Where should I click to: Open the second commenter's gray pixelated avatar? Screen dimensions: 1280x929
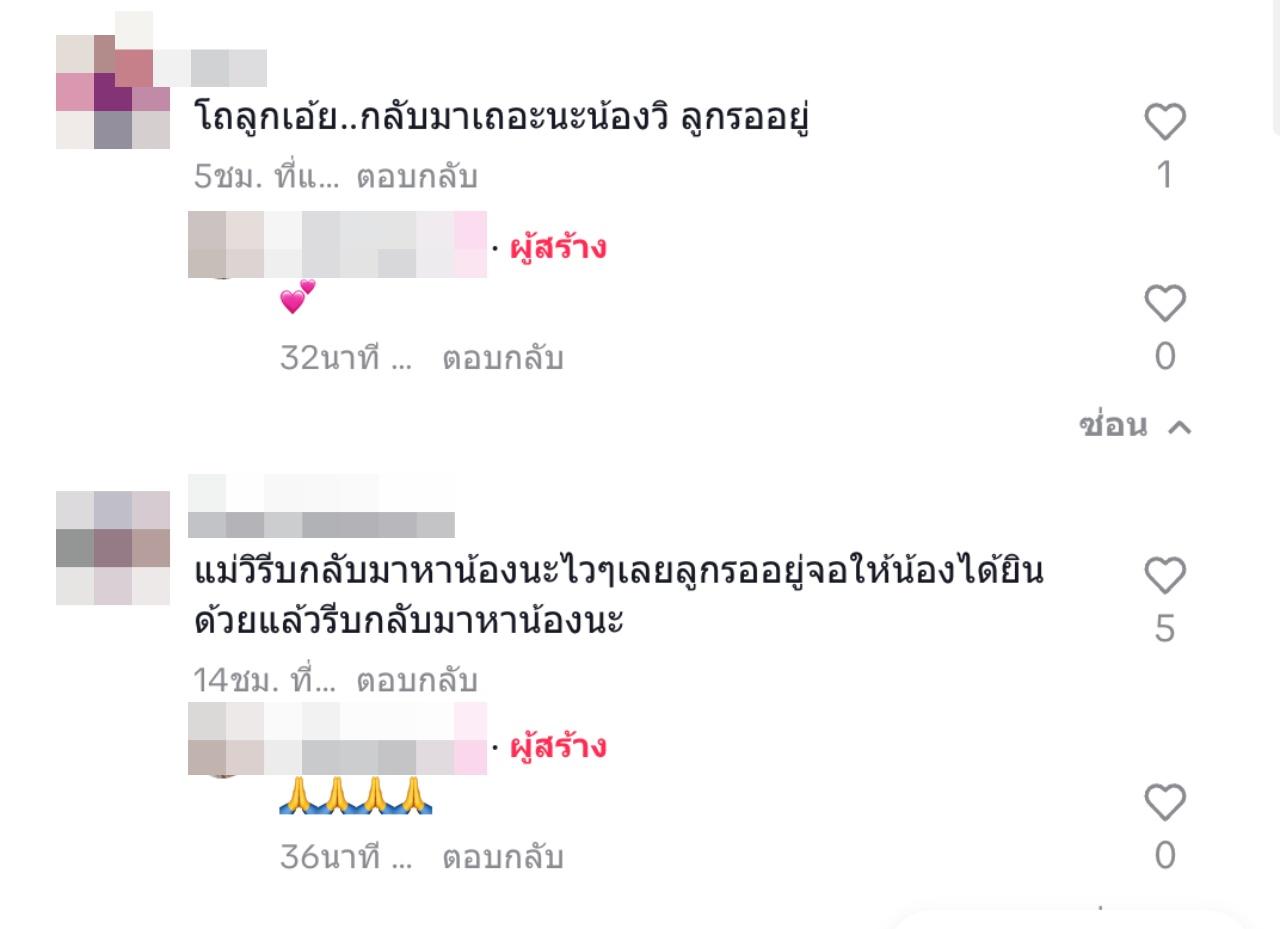[x=113, y=548]
